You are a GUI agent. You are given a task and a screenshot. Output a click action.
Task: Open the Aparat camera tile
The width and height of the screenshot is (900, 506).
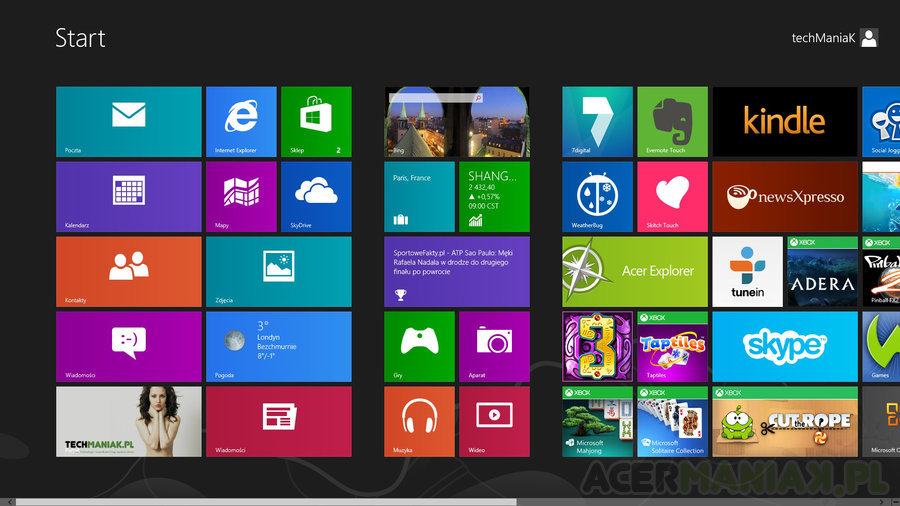pyautogui.click(x=494, y=347)
